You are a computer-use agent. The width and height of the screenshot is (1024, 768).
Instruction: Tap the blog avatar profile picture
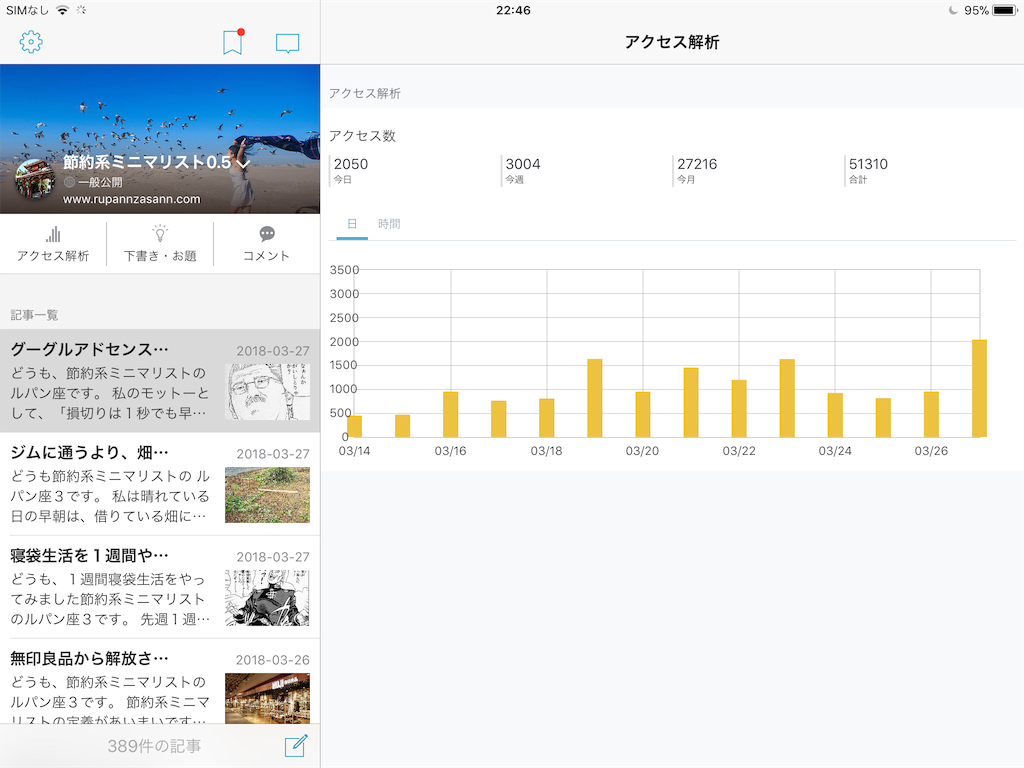[x=36, y=178]
